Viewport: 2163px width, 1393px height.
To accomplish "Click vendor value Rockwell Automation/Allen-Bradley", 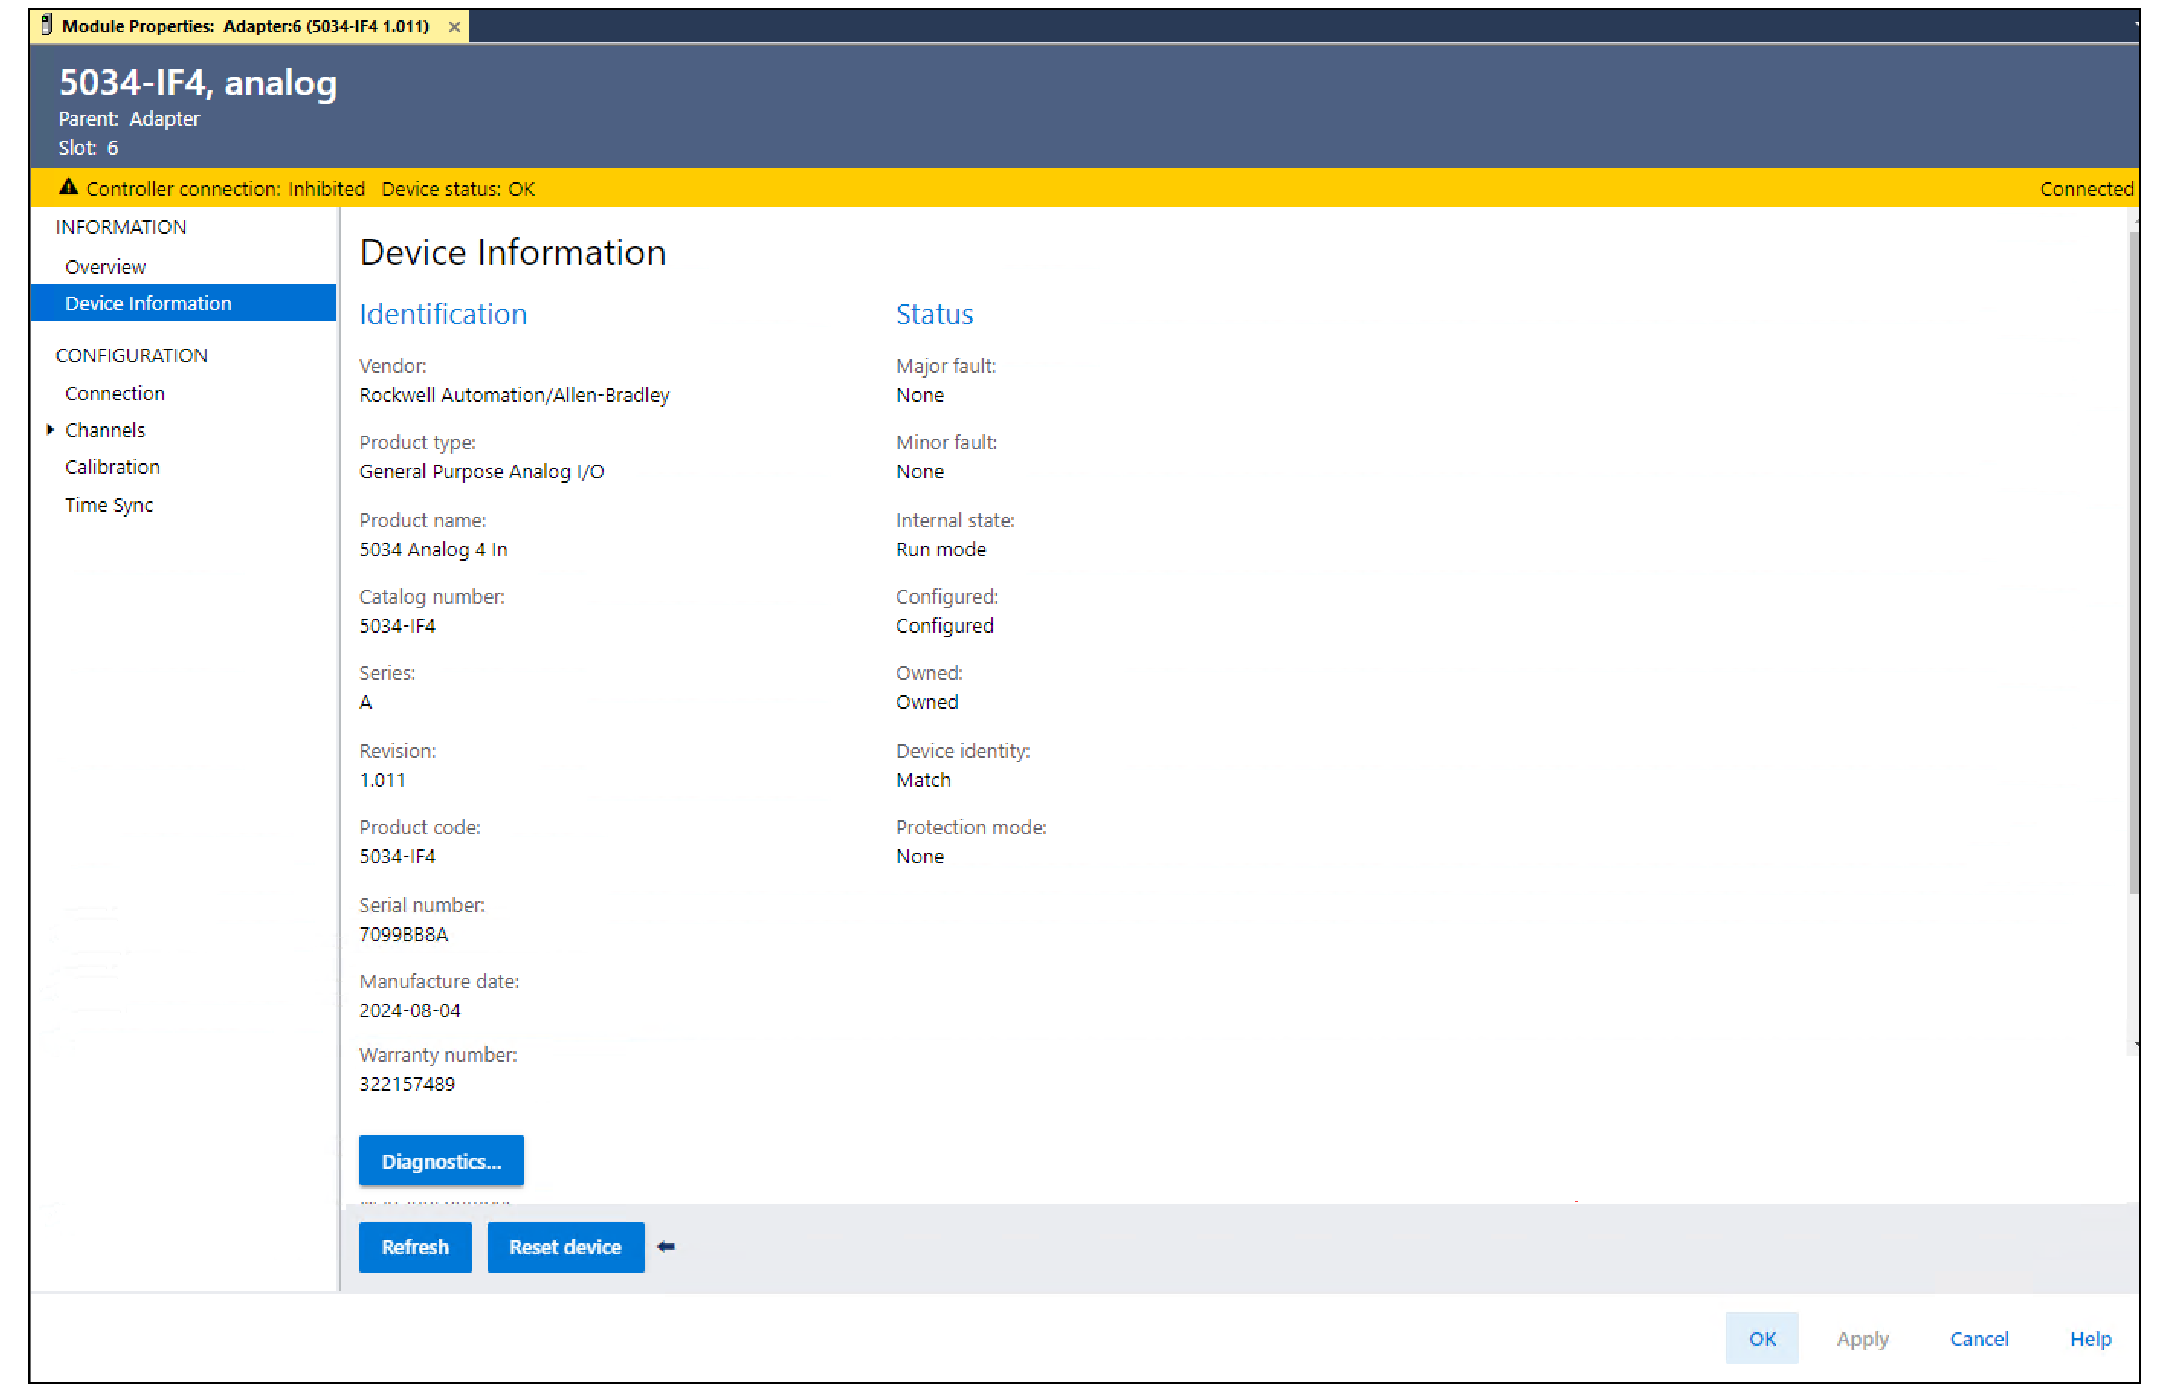I will click(514, 395).
